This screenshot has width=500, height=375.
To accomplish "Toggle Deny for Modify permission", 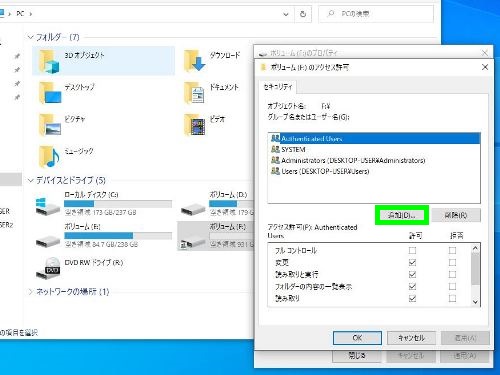I will click(452, 262).
